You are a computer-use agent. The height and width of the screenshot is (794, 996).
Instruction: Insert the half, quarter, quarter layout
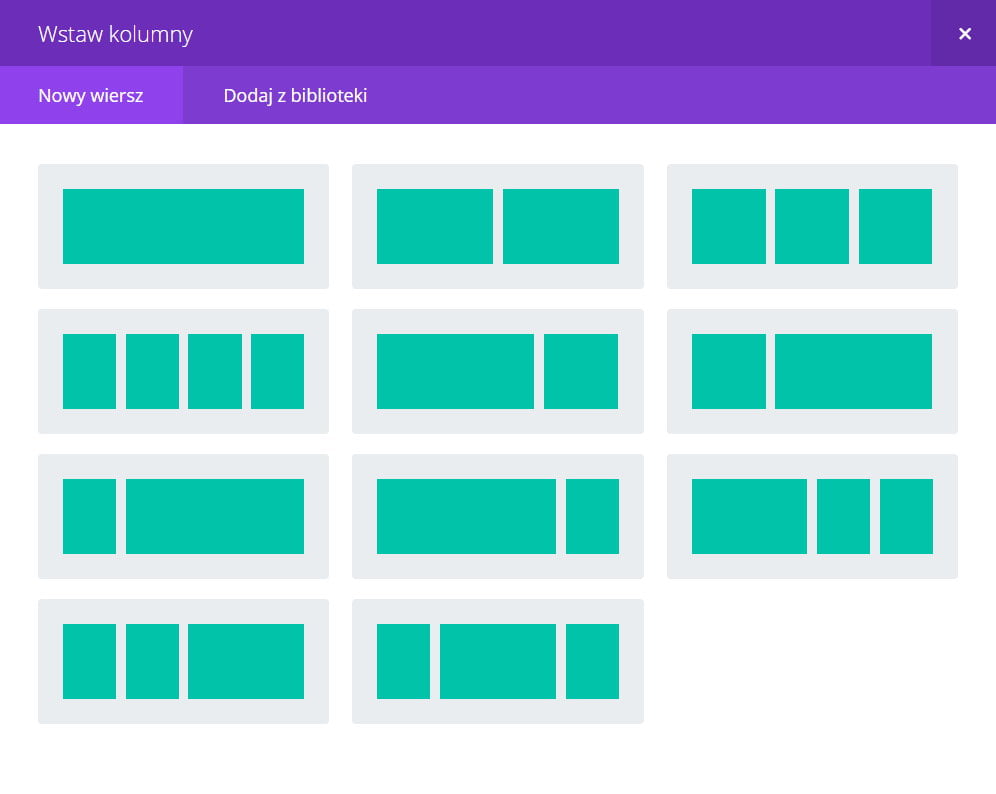tap(812, 516)
